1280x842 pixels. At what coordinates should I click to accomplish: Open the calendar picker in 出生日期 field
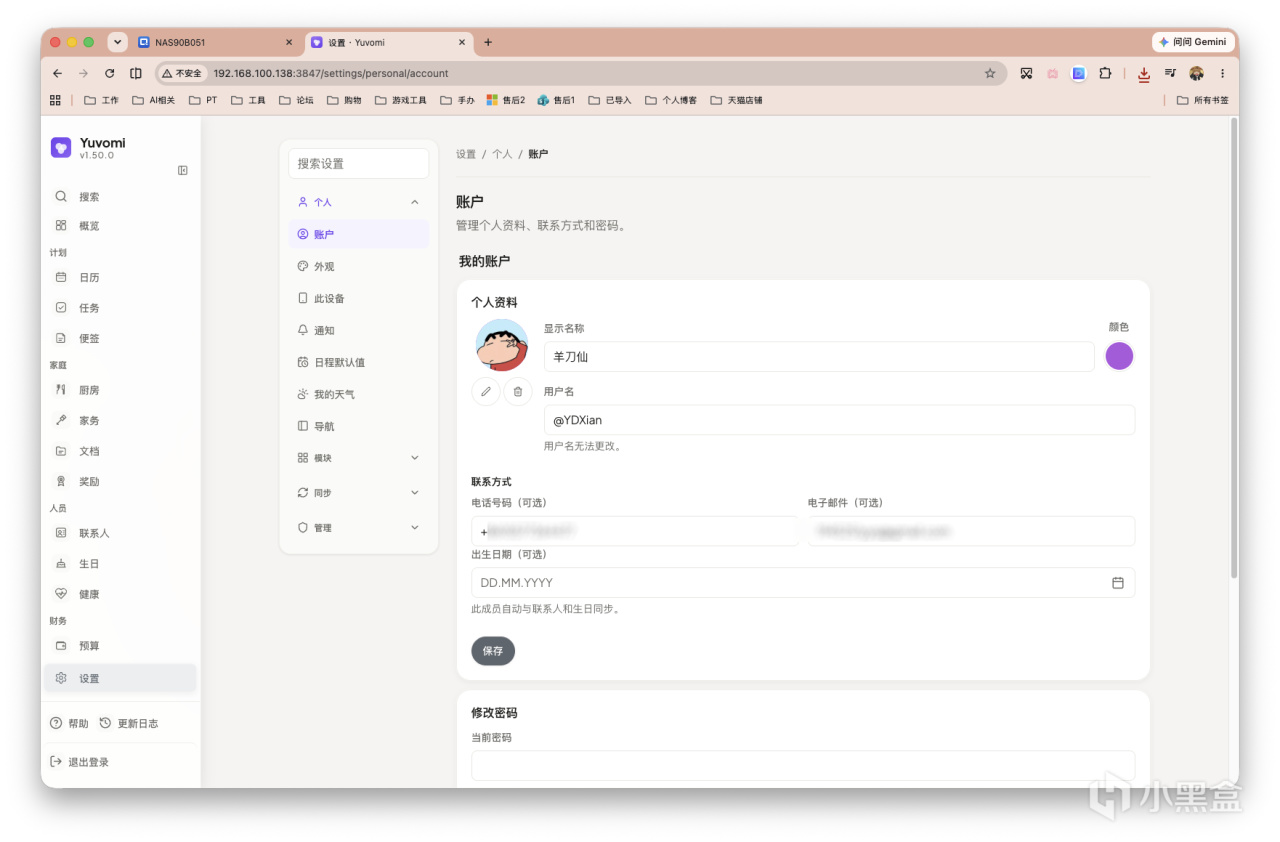click(x=1118, y=583)
